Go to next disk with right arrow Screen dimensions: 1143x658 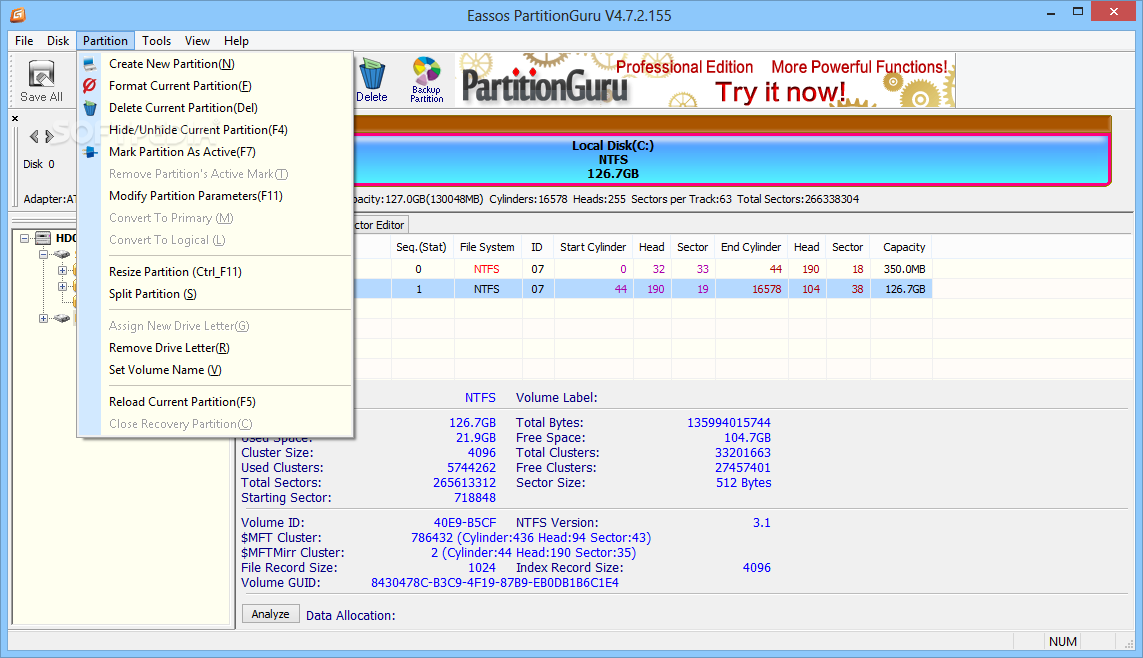coord(50,136)
